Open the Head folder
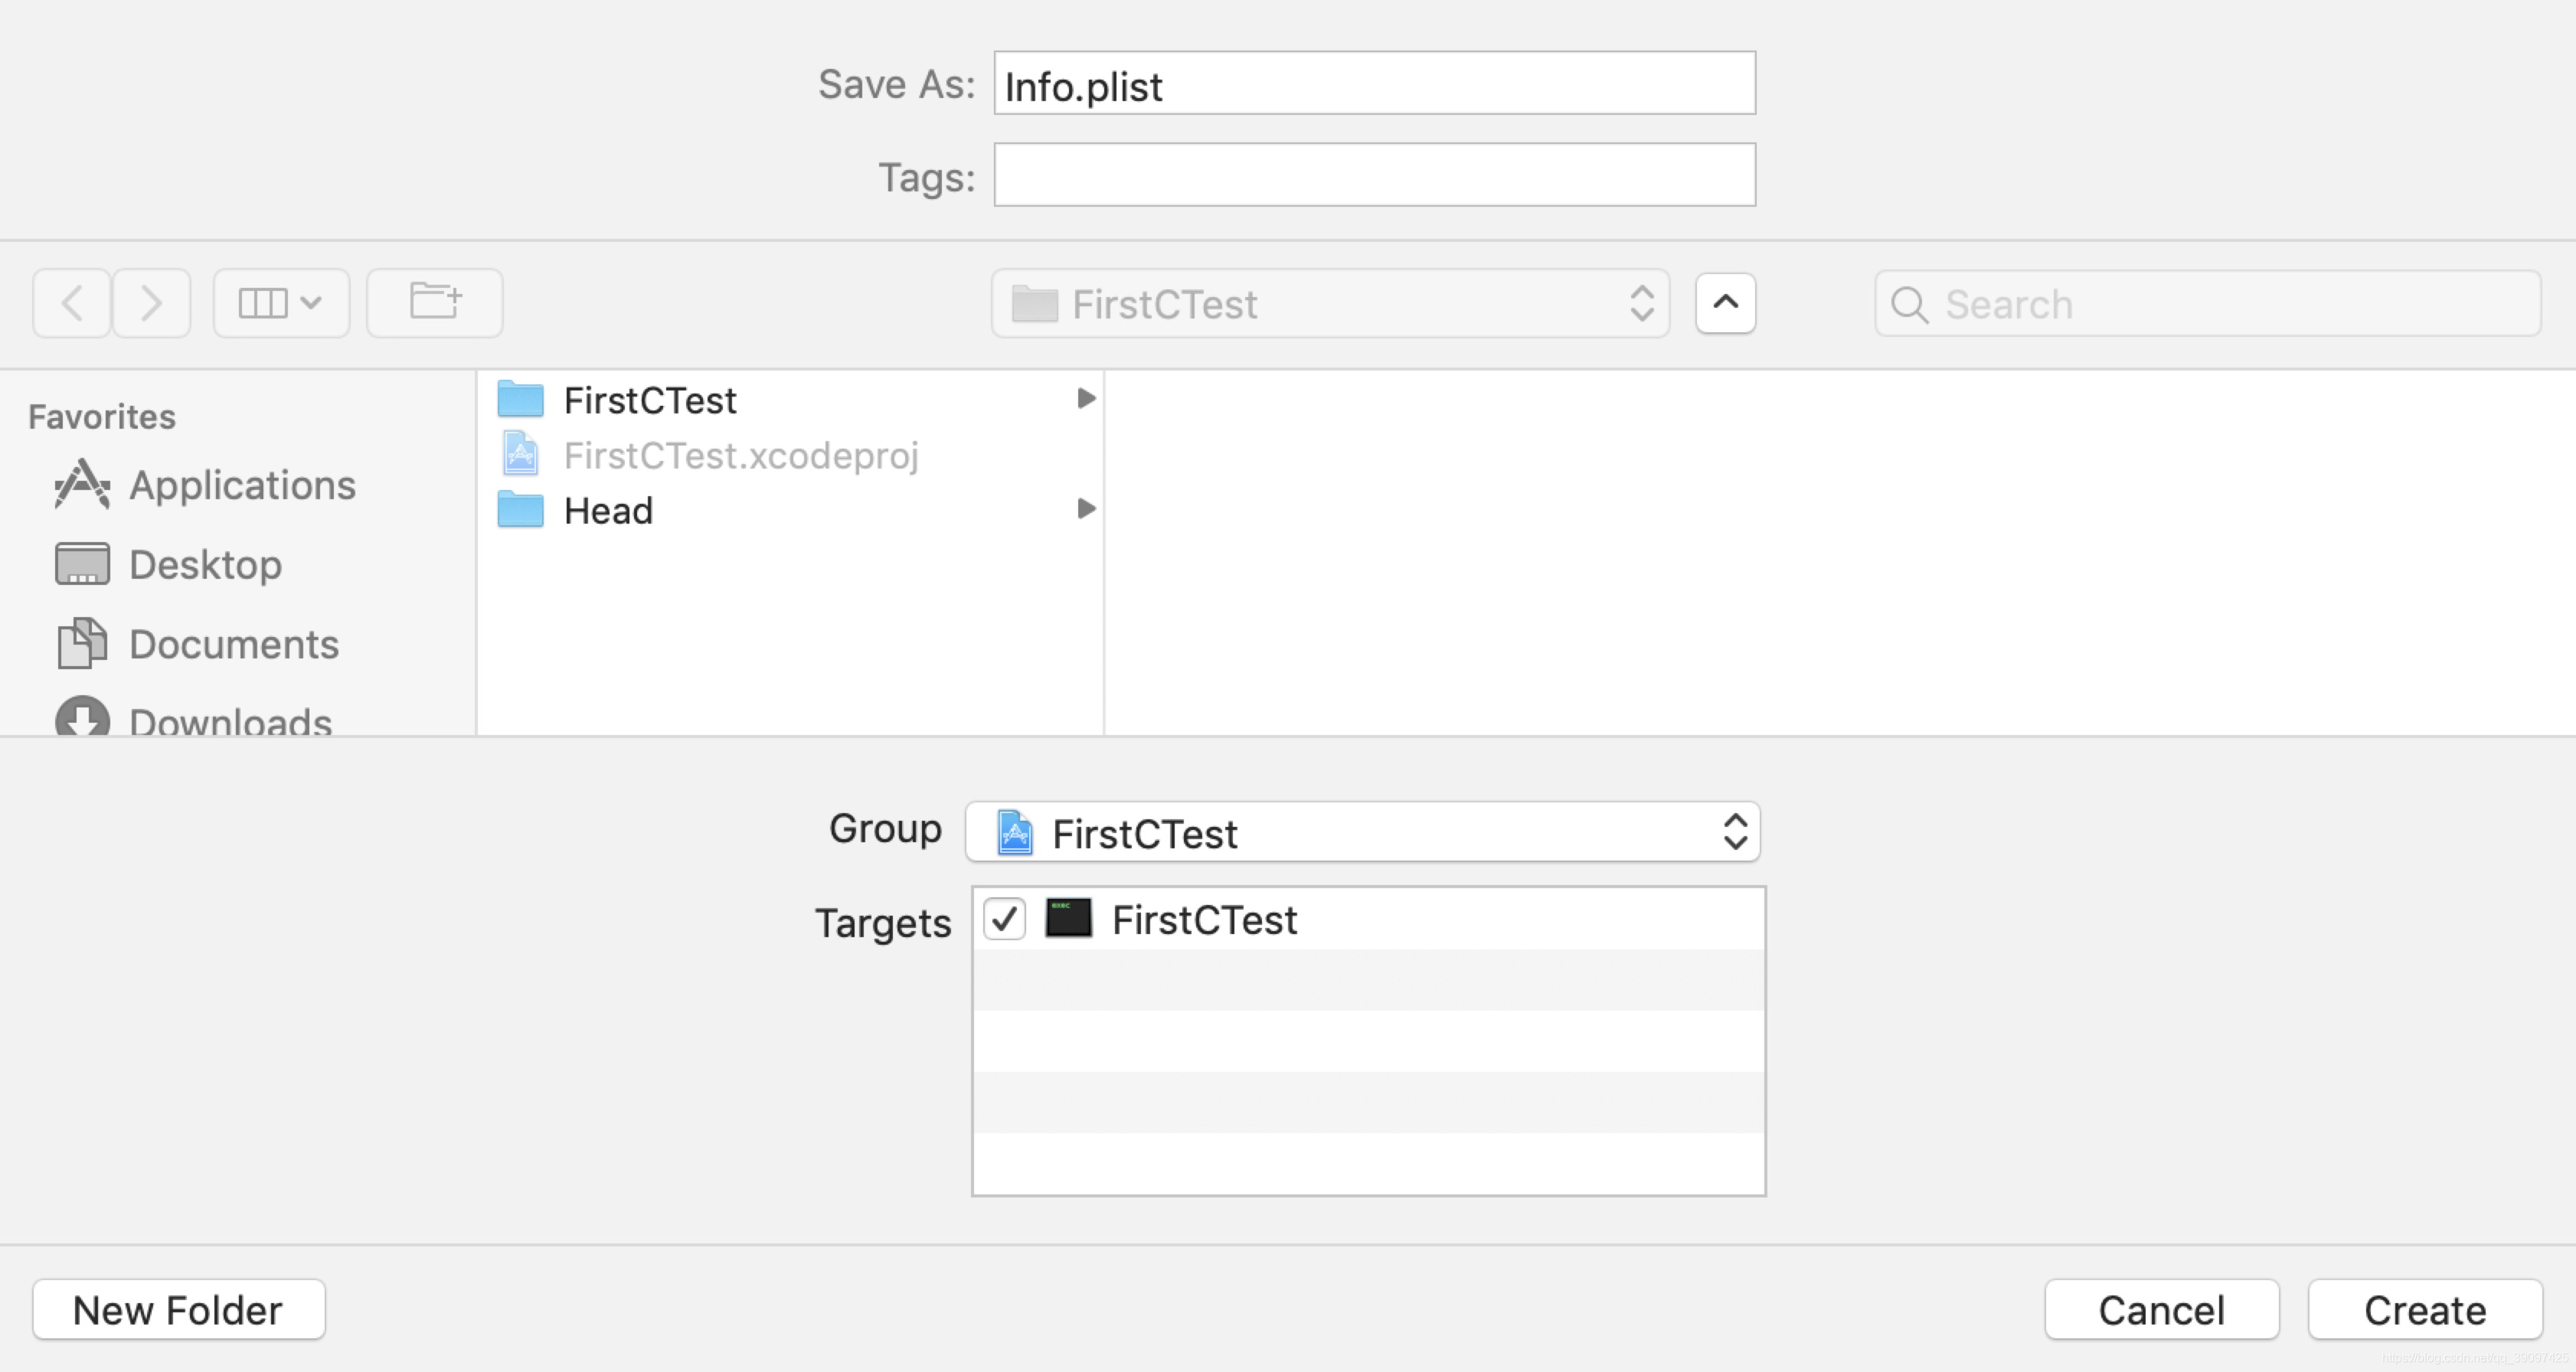This screenshot has height=1372, width=2576. [x=608, y=511]
